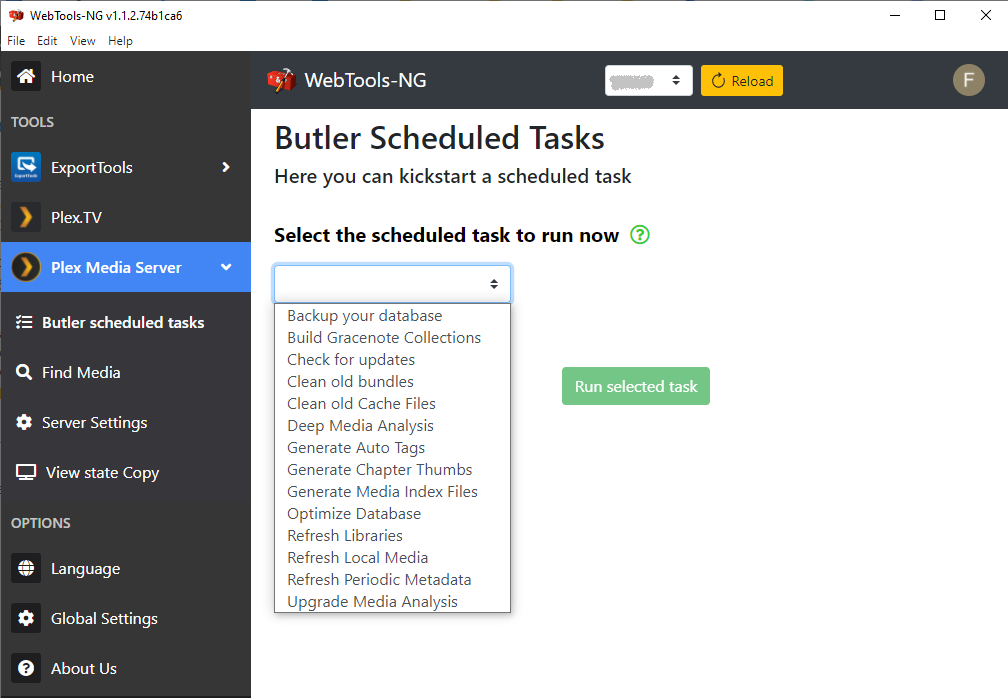Open the View menu

pyautogui.click(x=82, y=40)
